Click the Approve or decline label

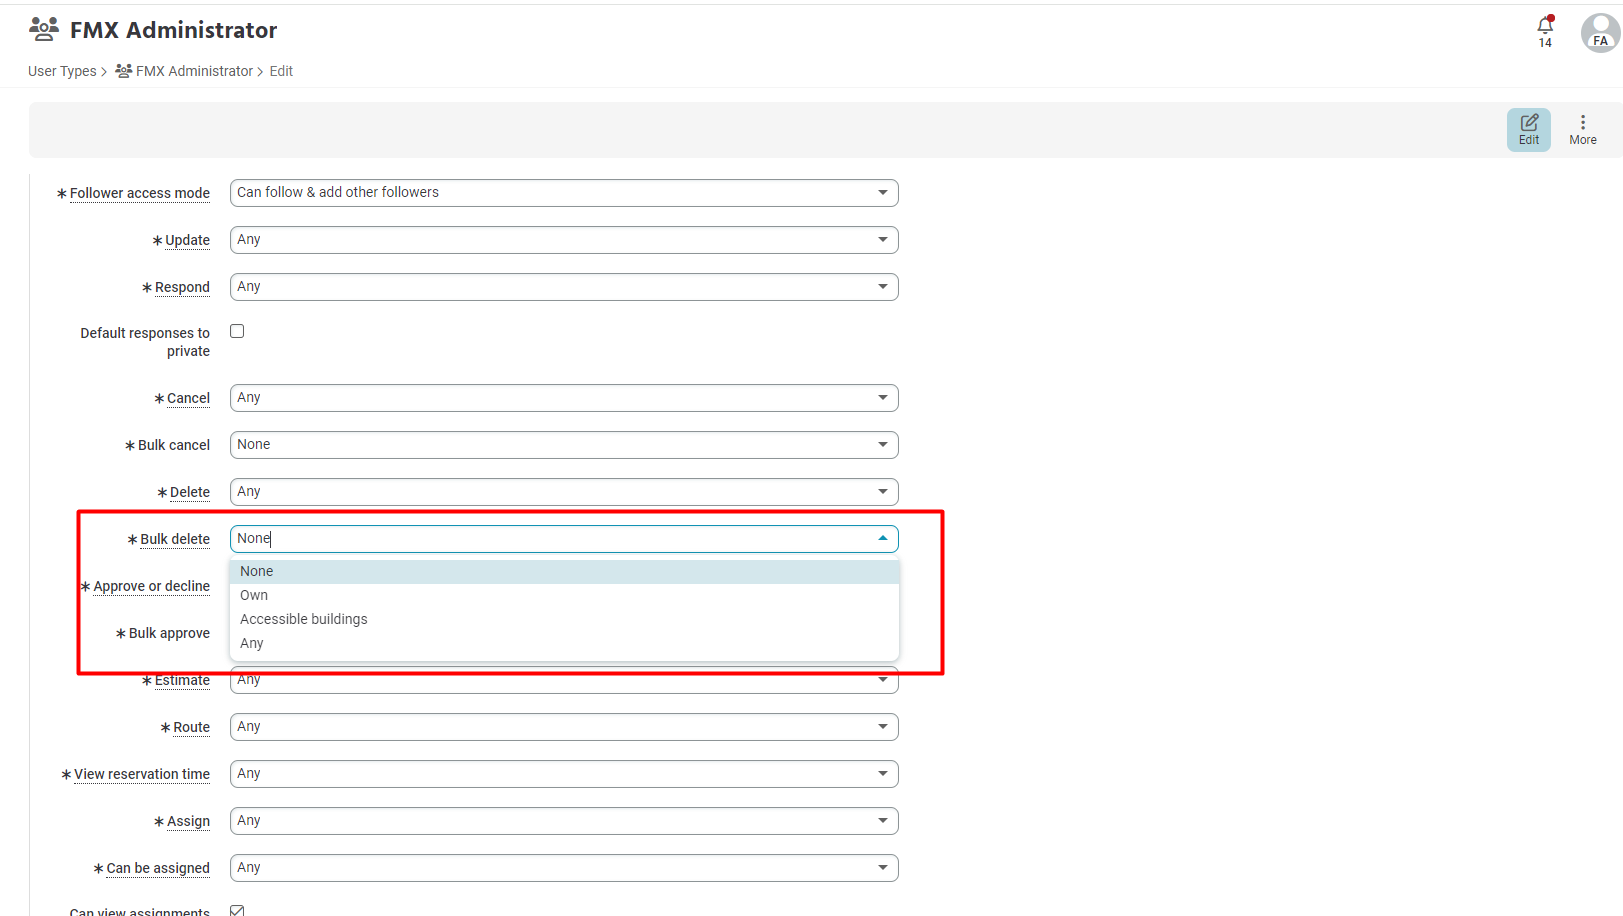(151, 586)
